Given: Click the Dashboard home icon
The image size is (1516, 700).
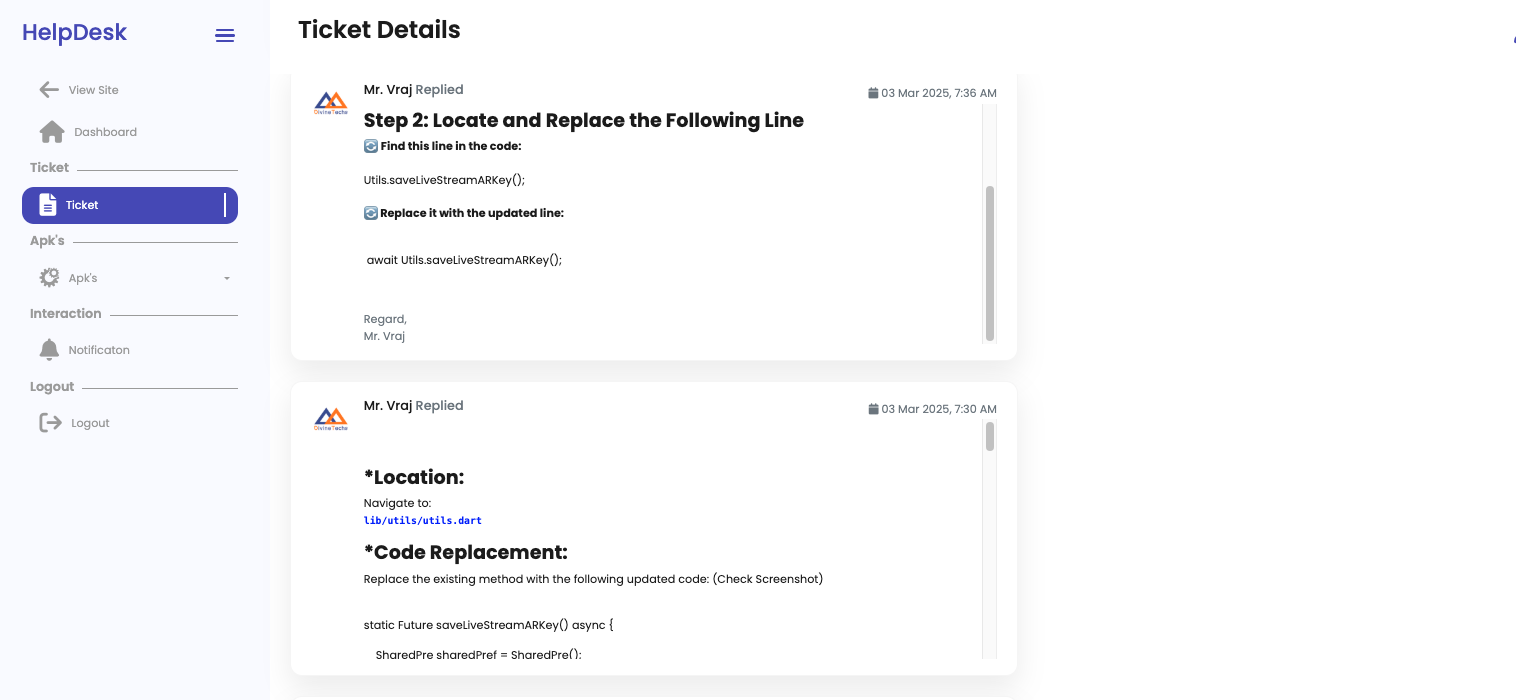Looking at the screenshot, I should [x=52, y=132].
